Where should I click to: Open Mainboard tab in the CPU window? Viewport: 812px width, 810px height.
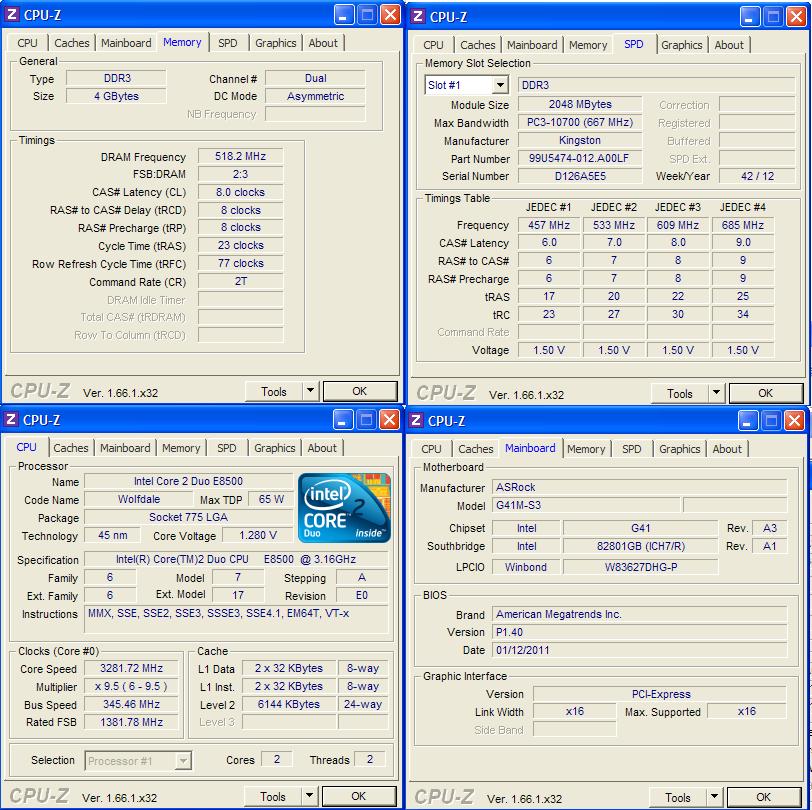(125, 448)
